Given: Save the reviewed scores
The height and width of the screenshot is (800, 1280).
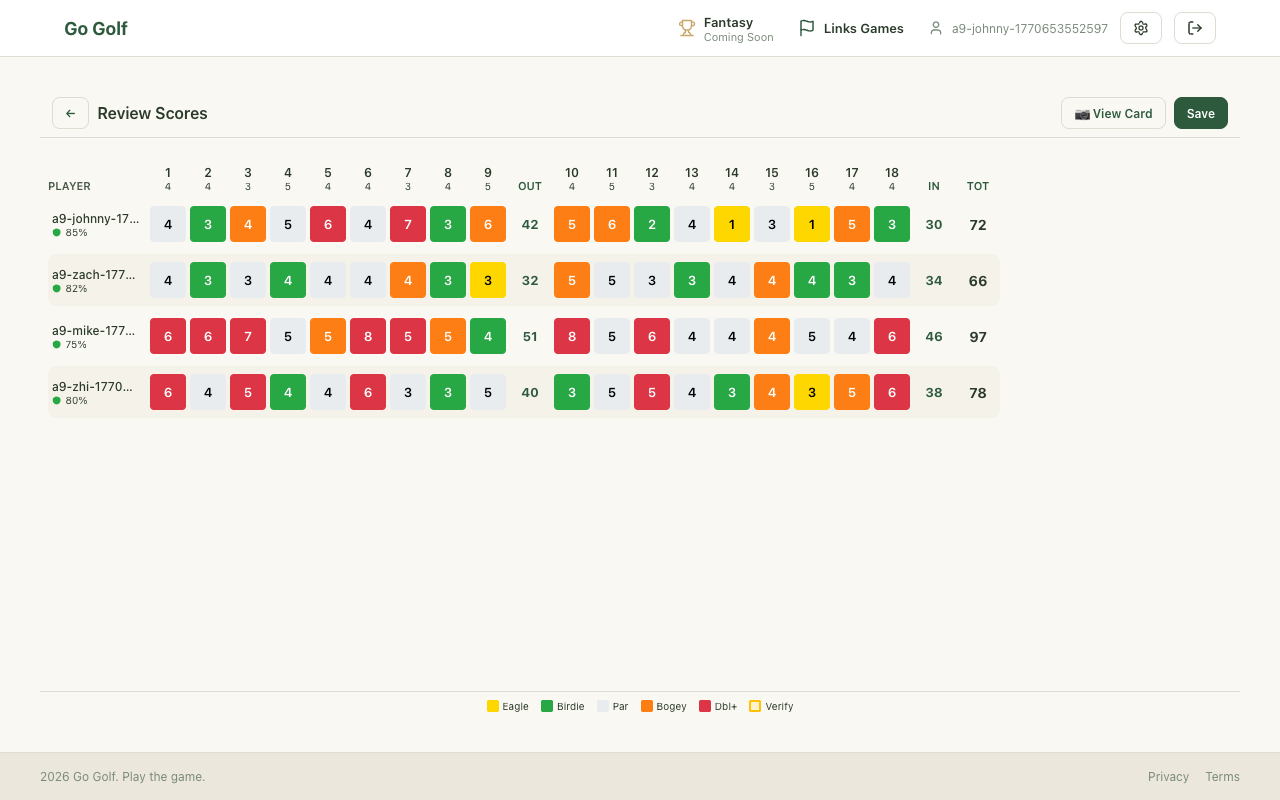Looking at the screenshot, I should coord(1200,113).
